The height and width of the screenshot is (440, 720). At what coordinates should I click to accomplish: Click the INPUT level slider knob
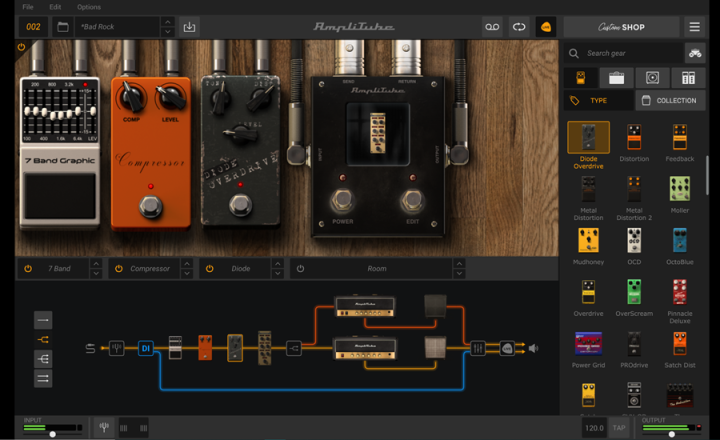[53, 434]
